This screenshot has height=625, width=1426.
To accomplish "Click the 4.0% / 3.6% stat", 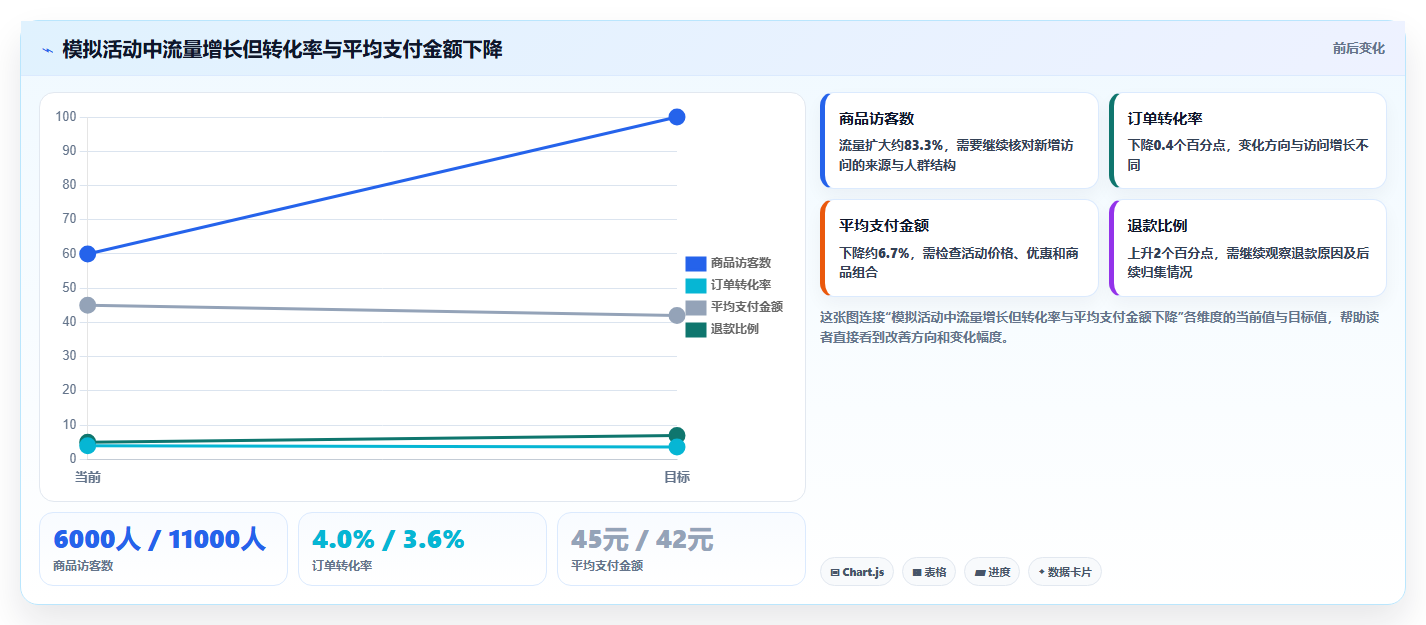I will 388,540.
